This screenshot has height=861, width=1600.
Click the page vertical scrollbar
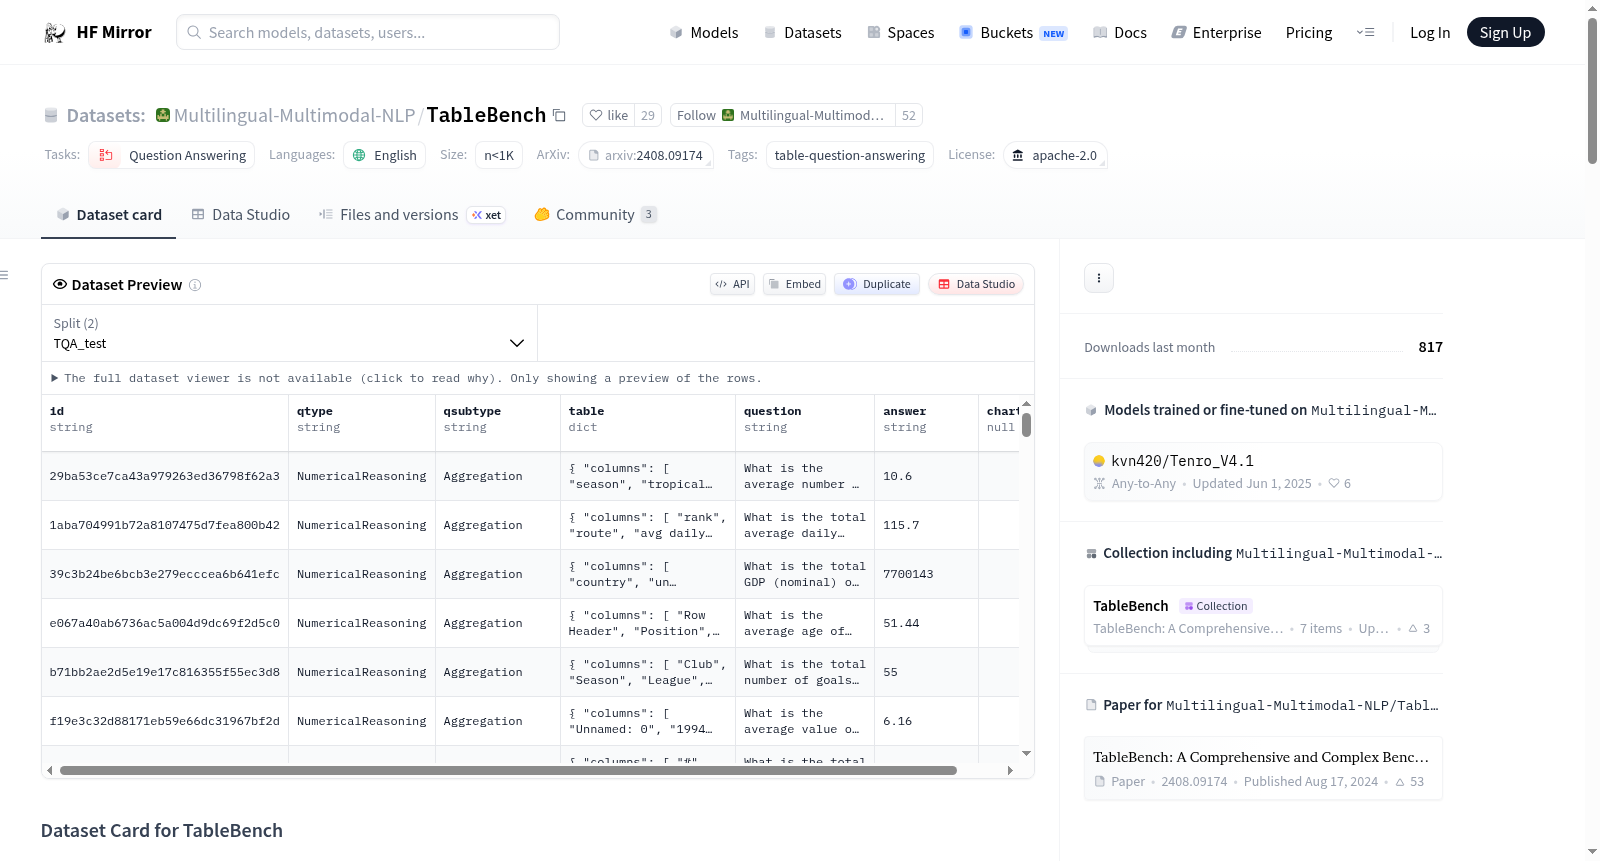[x=1592, y=90]
